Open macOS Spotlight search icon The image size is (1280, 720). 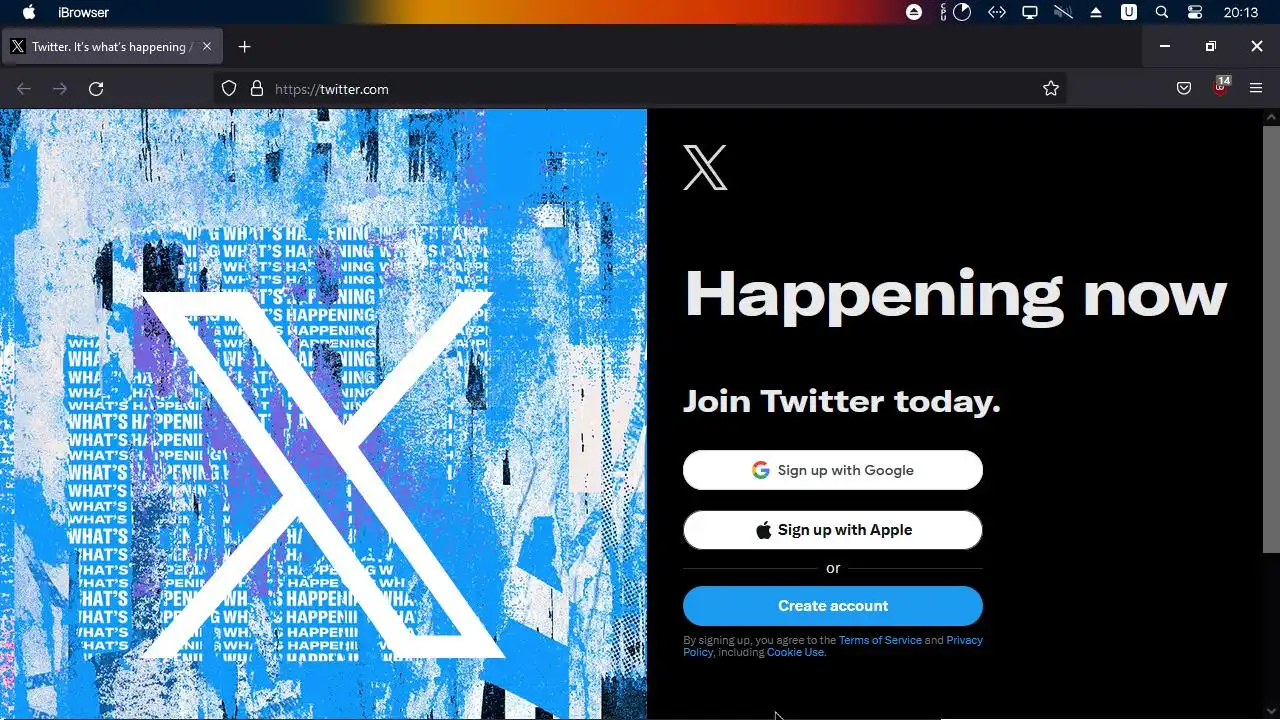1162,12
